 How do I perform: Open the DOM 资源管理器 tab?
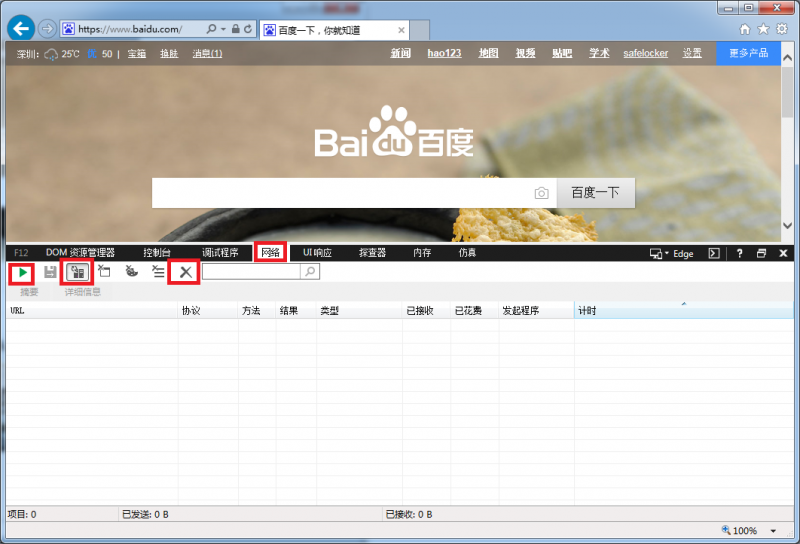pyautogui.click(x=80, y=253)
